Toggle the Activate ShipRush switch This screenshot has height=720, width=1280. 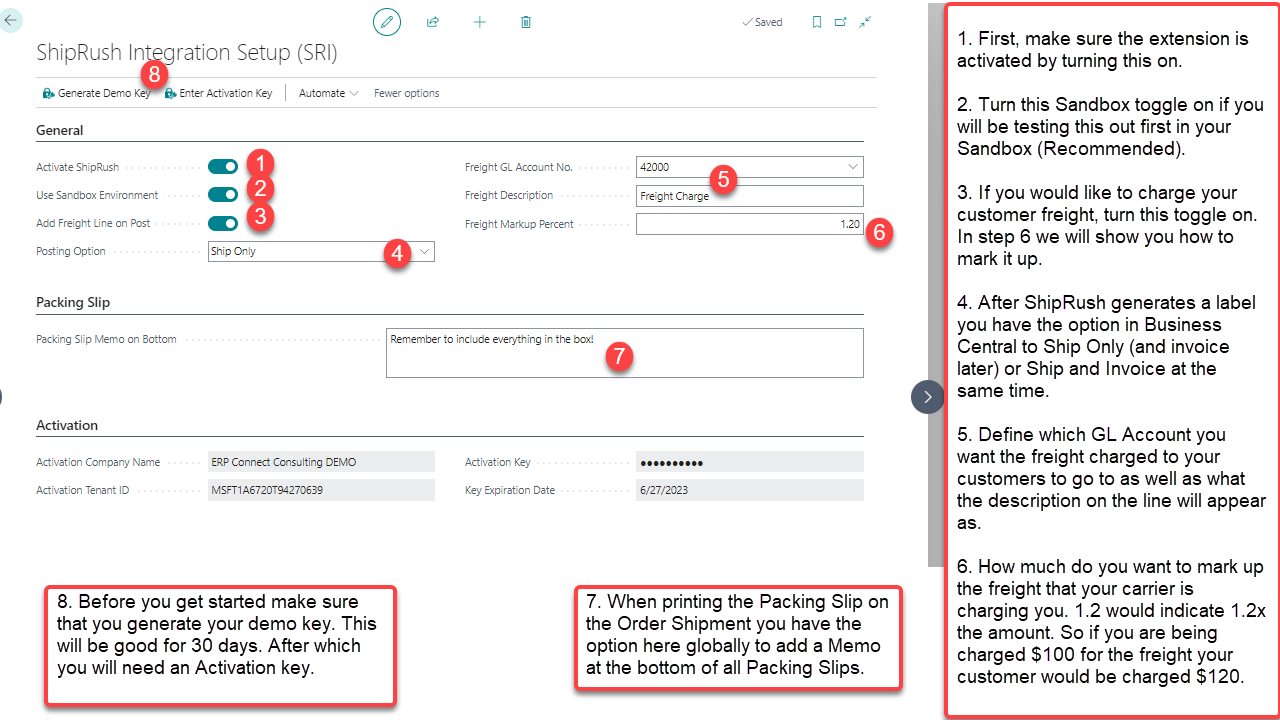tap(223, 167)
